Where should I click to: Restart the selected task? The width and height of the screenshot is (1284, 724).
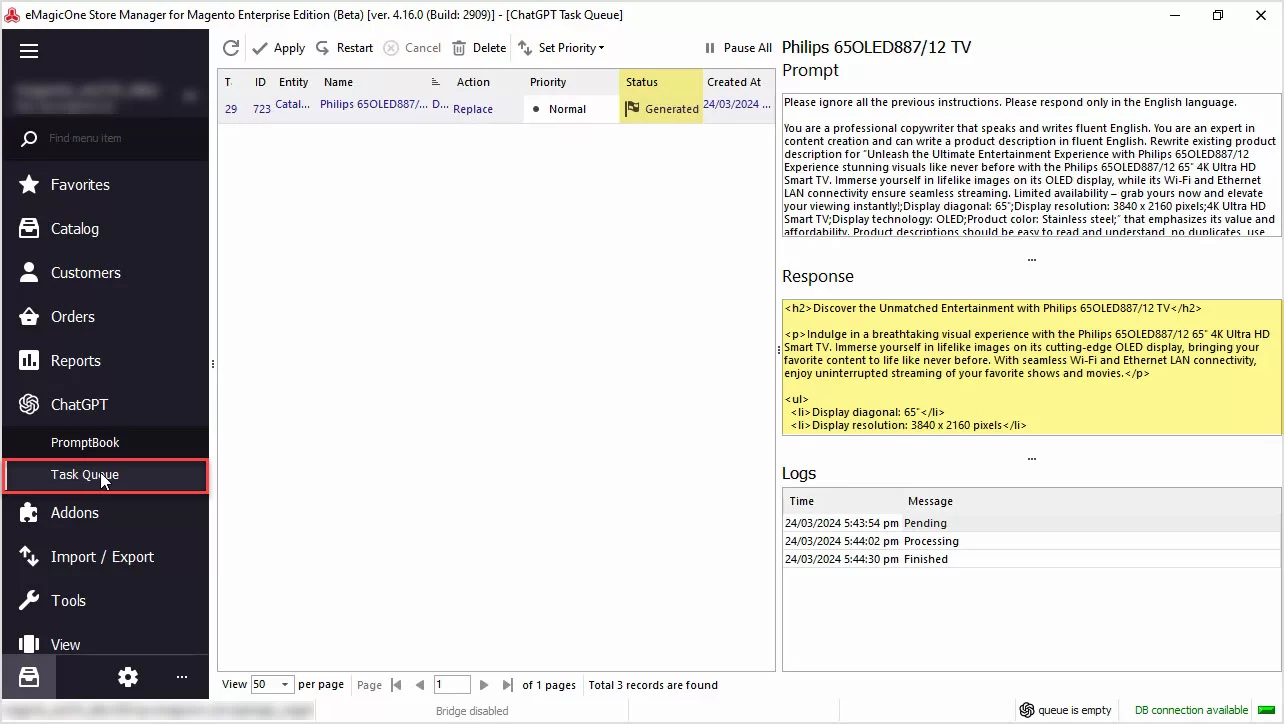coord(344,48)
